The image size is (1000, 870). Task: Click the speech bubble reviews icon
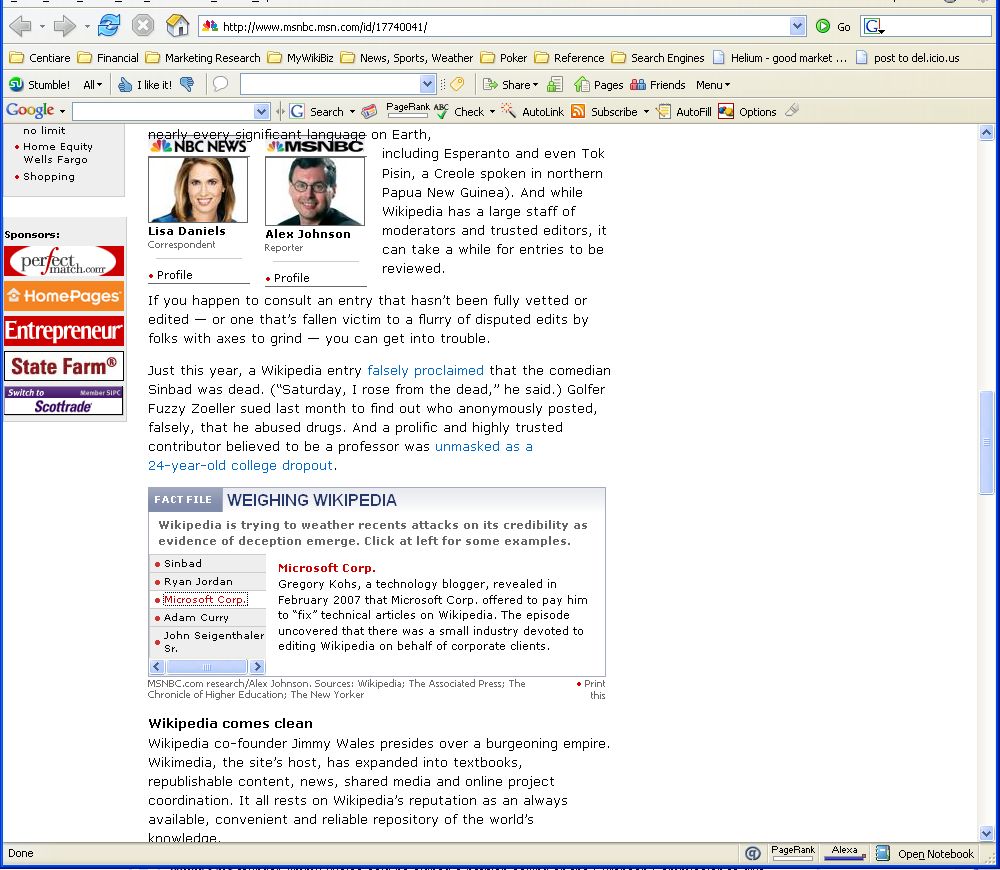pyautogui.click(x=220, y=84)
